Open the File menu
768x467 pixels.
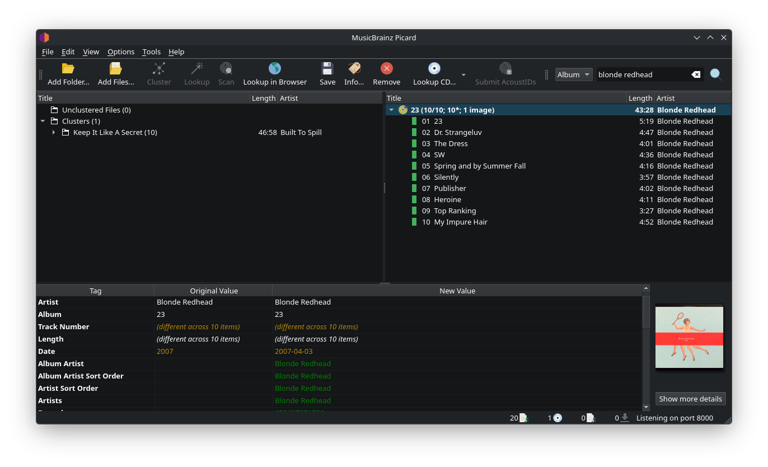coord(48,51)
